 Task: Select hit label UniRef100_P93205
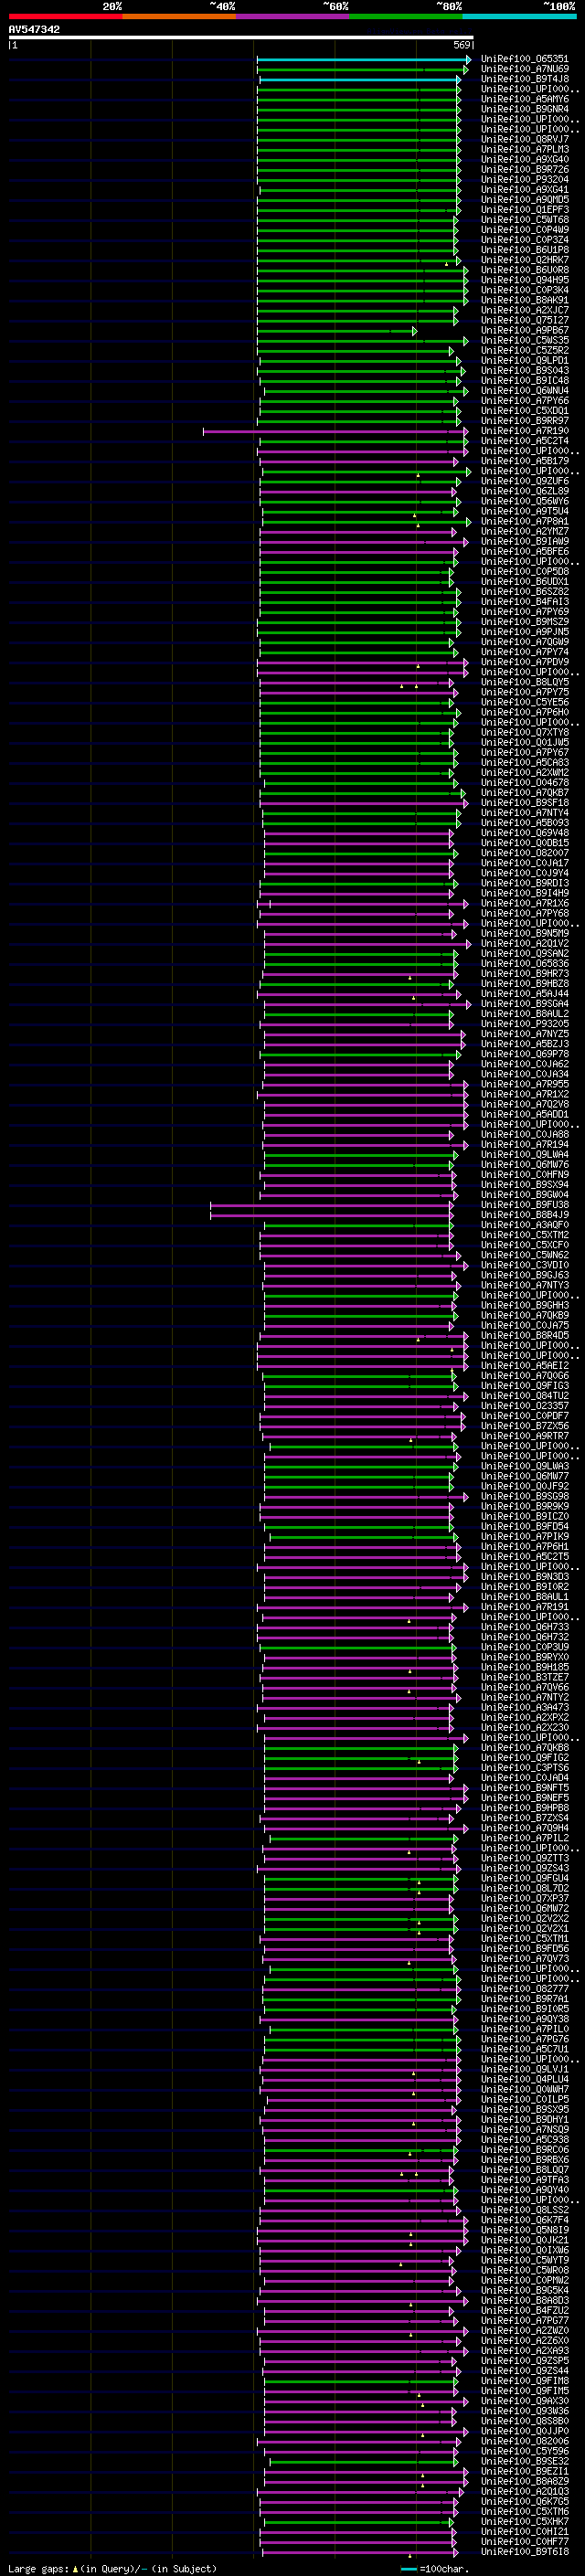525,1024
